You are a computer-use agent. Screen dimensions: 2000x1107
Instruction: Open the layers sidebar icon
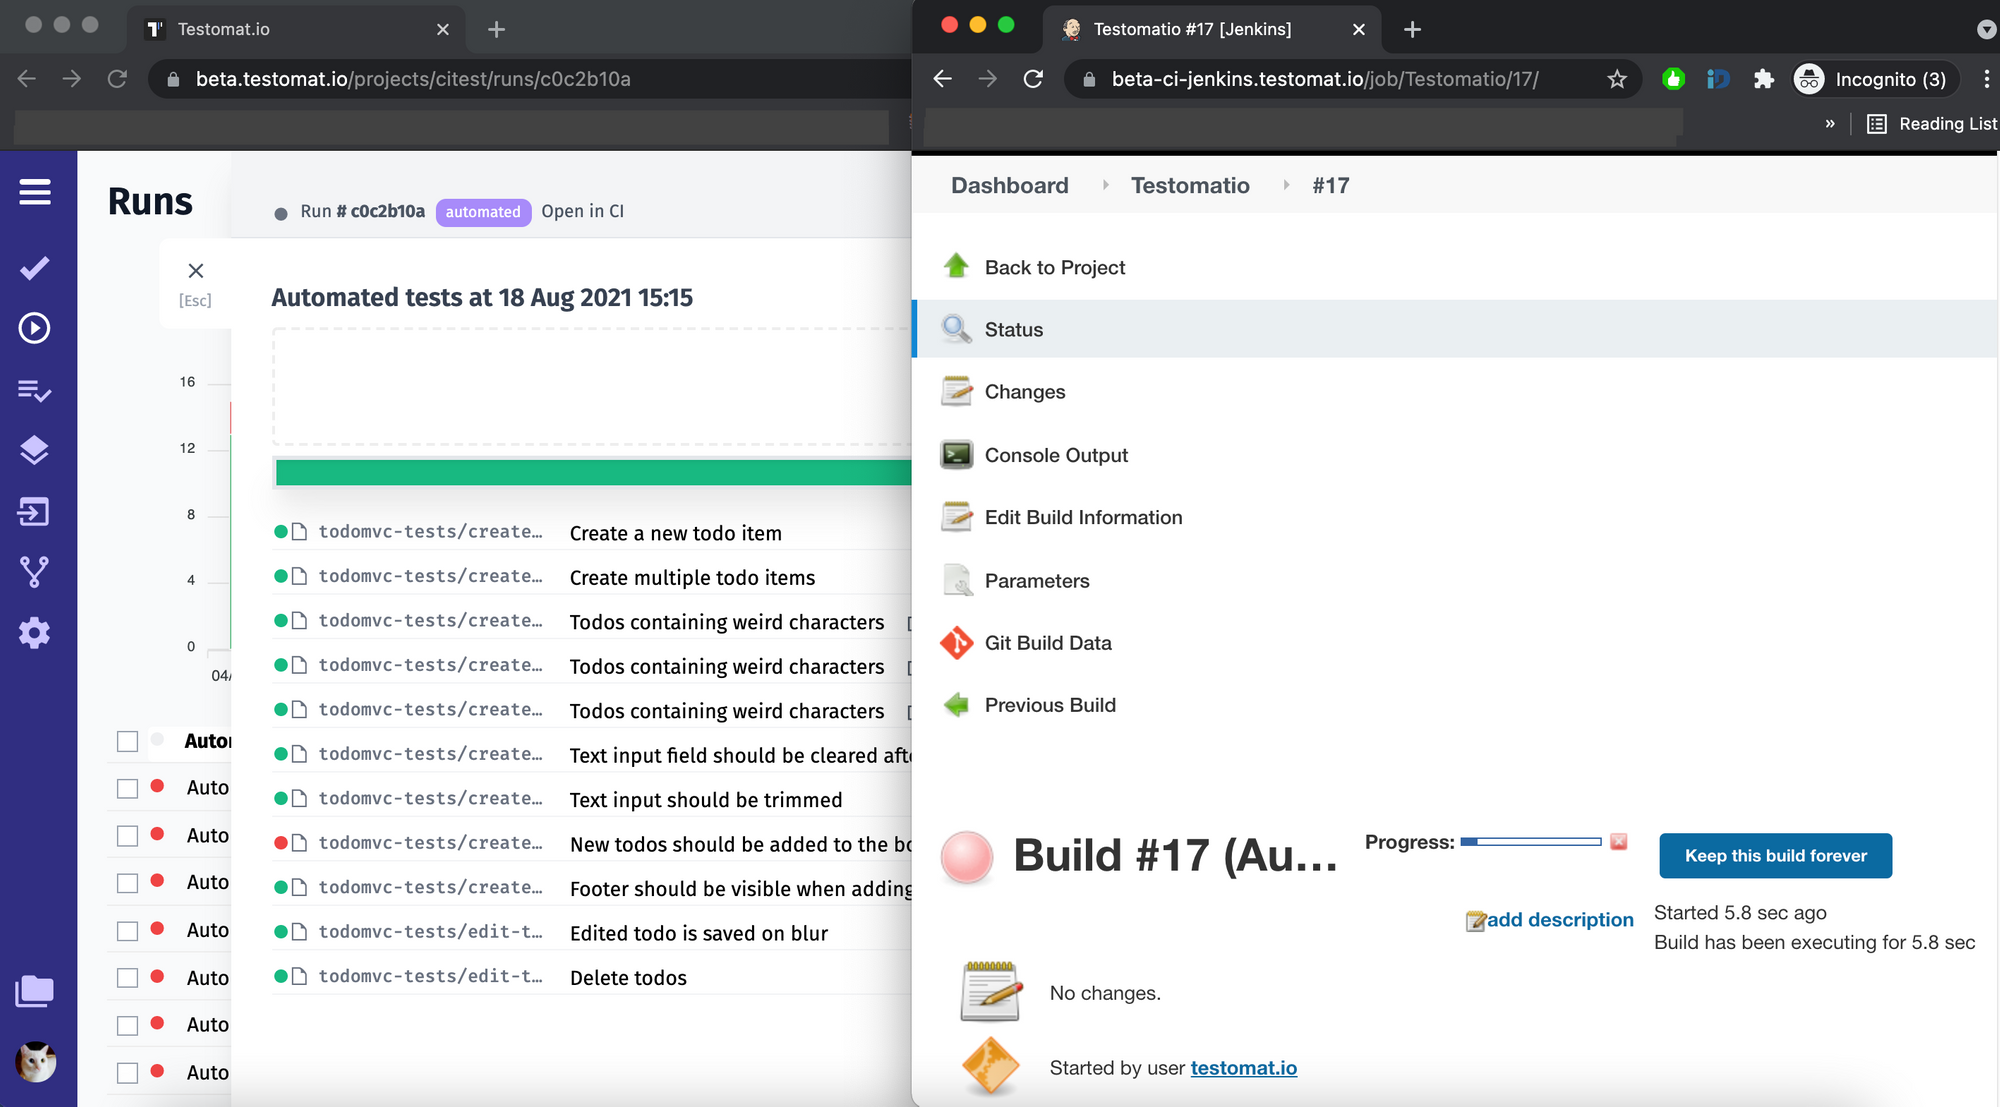35,450
